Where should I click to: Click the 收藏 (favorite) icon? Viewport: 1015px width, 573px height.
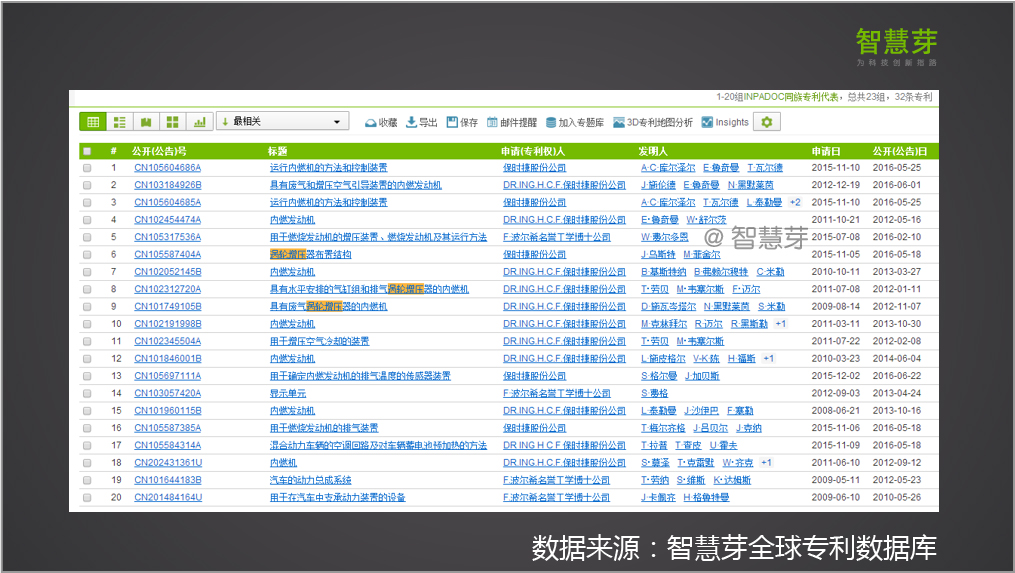point(380,122)
